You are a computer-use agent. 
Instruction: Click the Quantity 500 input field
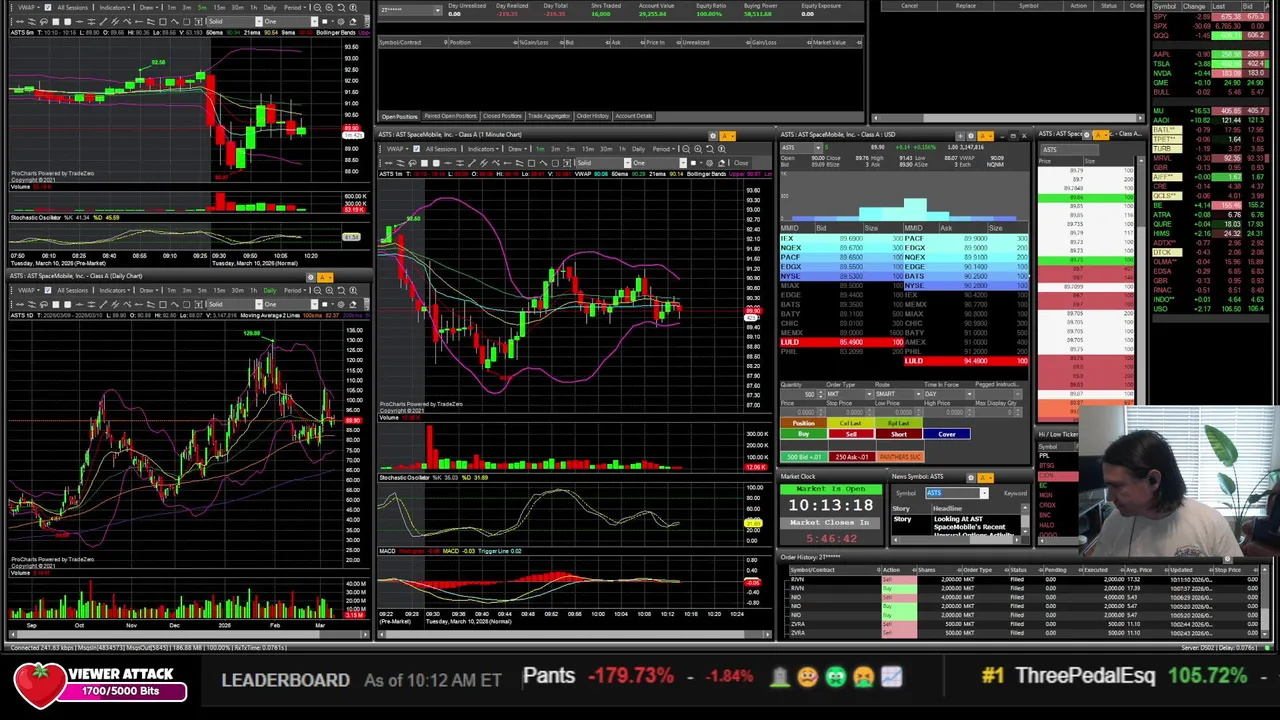pyautogui.click(x=803, y=394)
